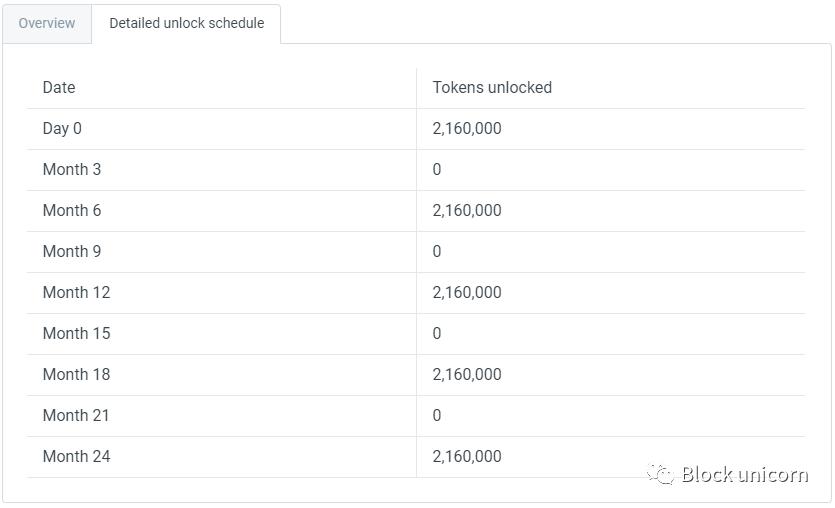Select the Month 24 date cell
The height and width of the screenshot is (508, 835).
pos(76,457)
